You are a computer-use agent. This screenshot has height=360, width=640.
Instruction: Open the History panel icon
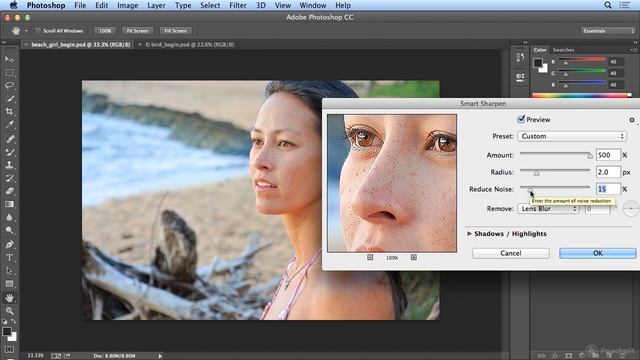520,57
